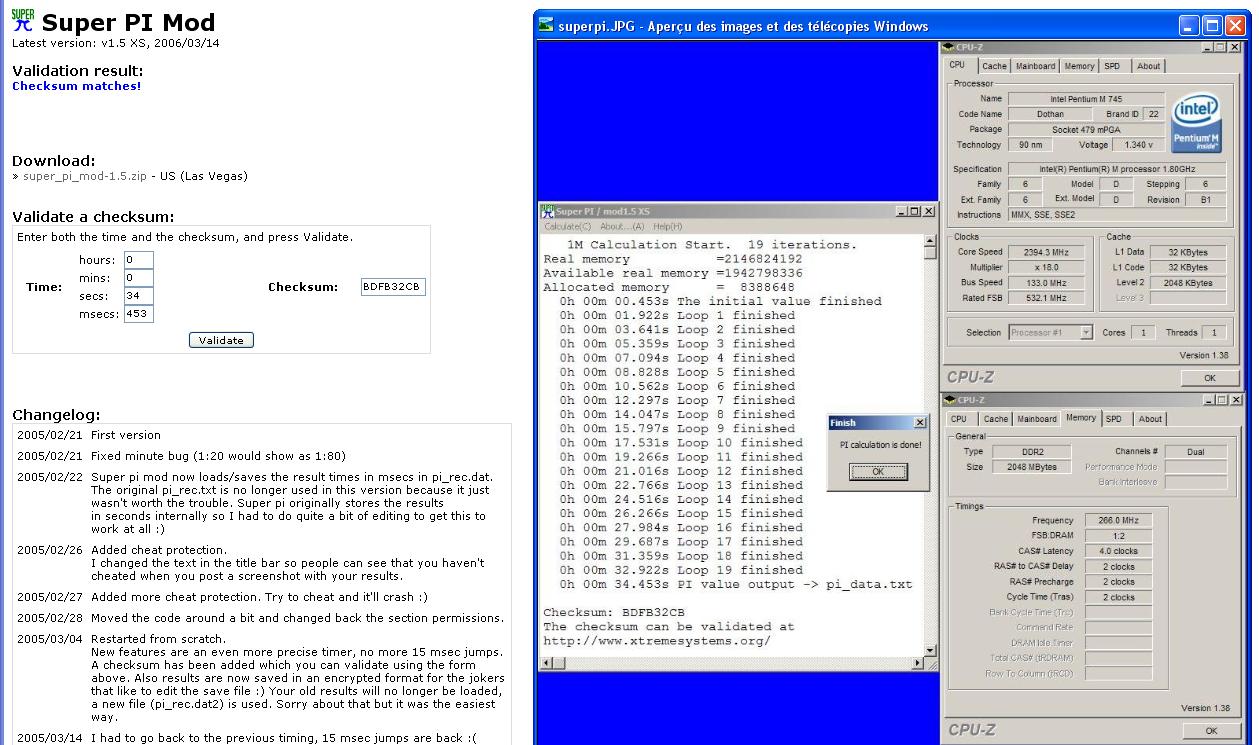Switch to Cache tab in upper CPU-Z

(x=994, y=66)
